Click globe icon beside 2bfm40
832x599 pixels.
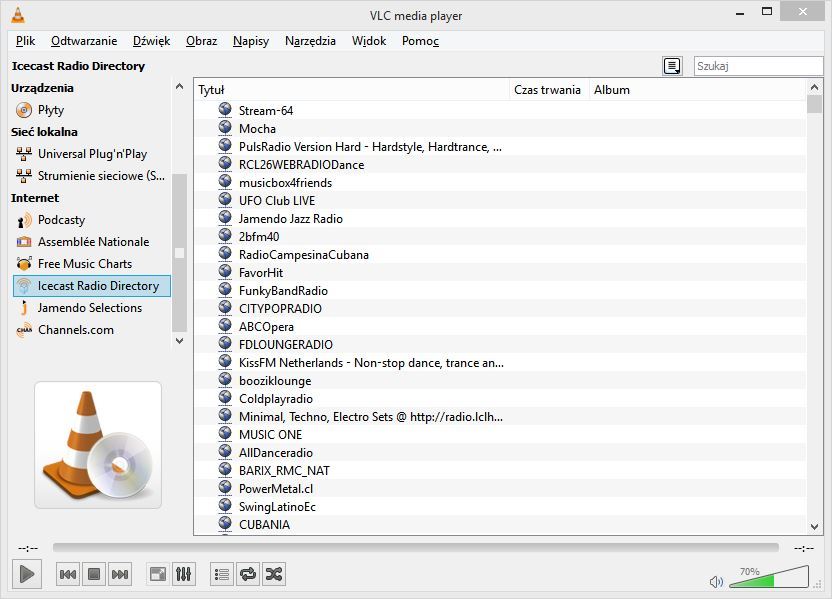pyautogui.click(x=225, y=236)
